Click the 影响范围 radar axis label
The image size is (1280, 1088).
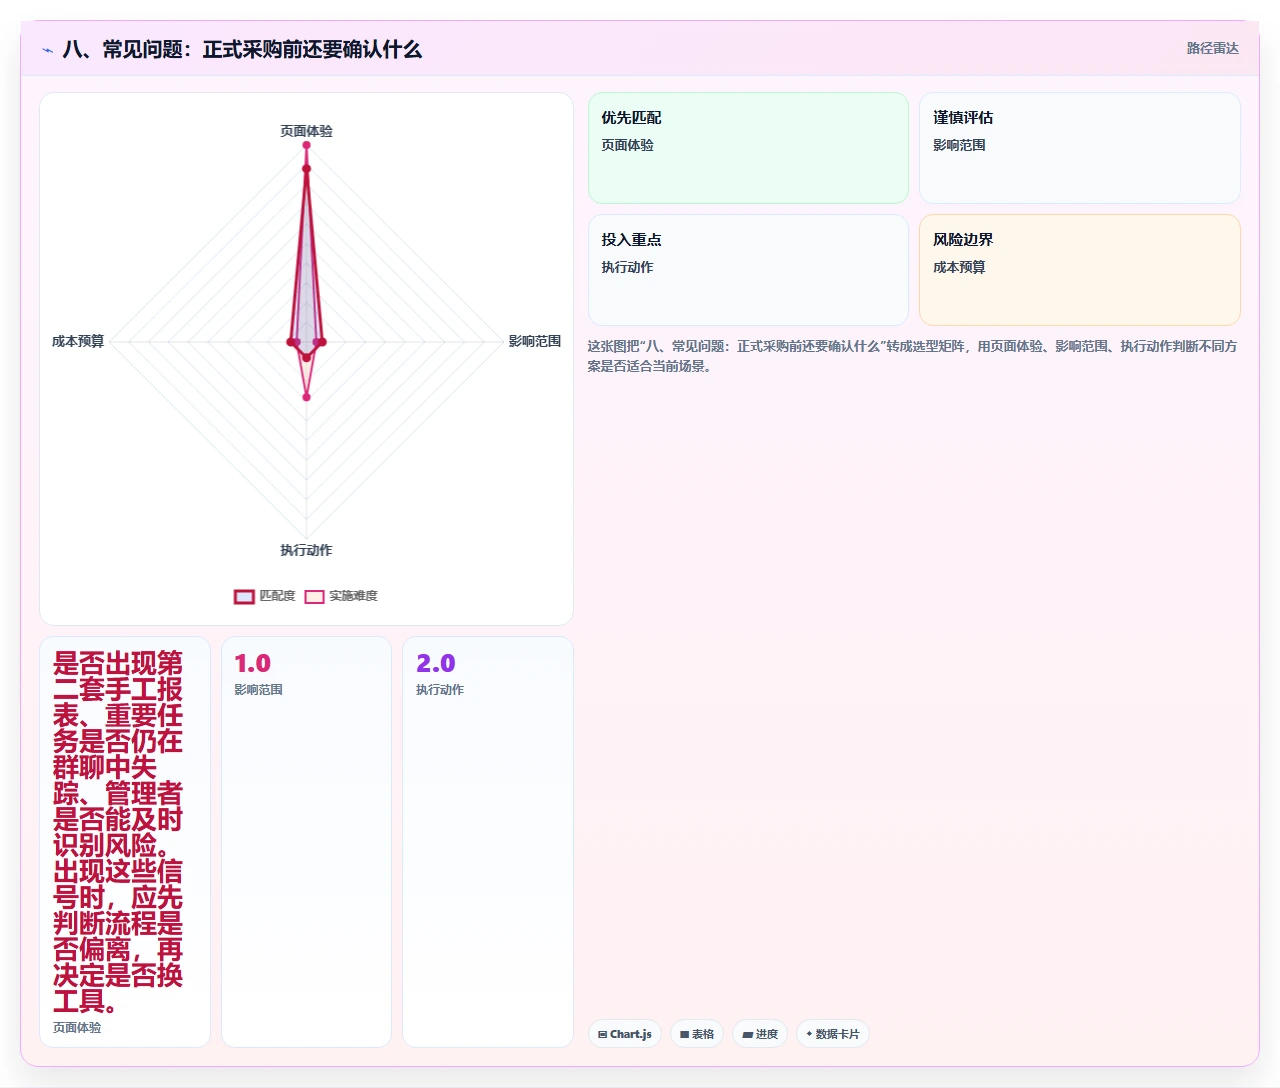(x=535, y=341)
